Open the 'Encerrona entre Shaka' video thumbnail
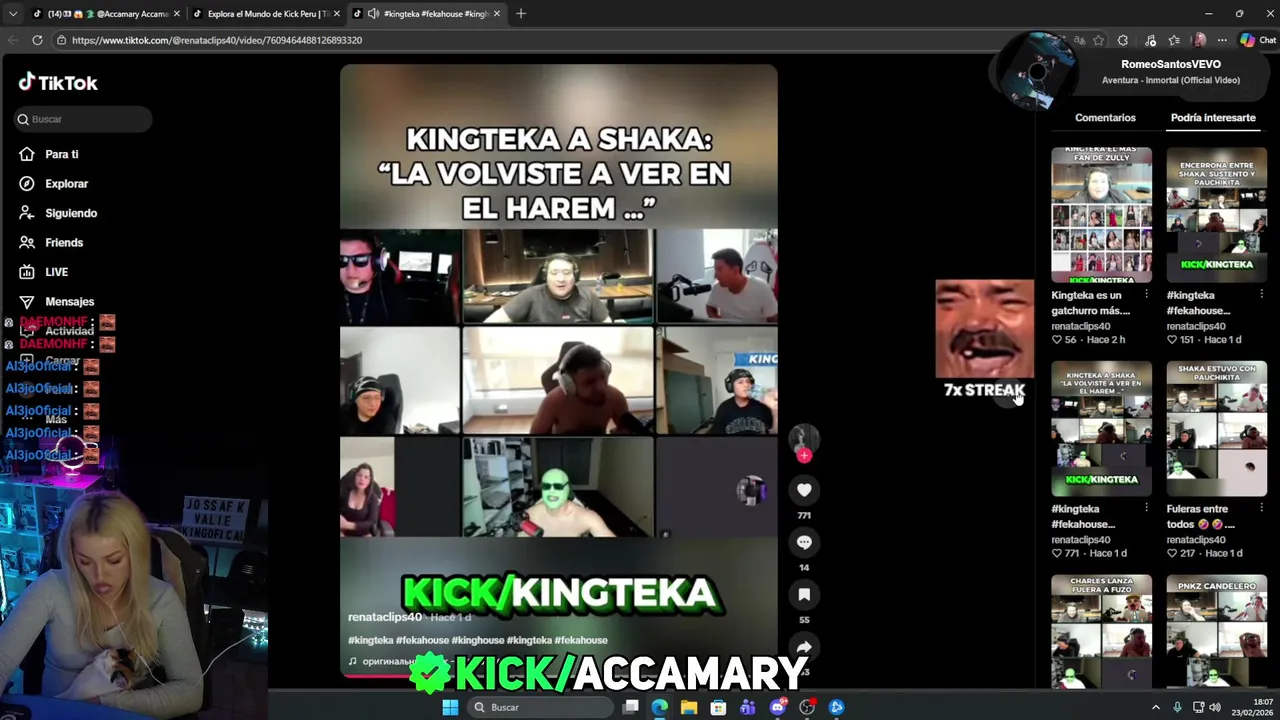The width and height of the screenshot is (1280, 720). tap(1216, 215)
